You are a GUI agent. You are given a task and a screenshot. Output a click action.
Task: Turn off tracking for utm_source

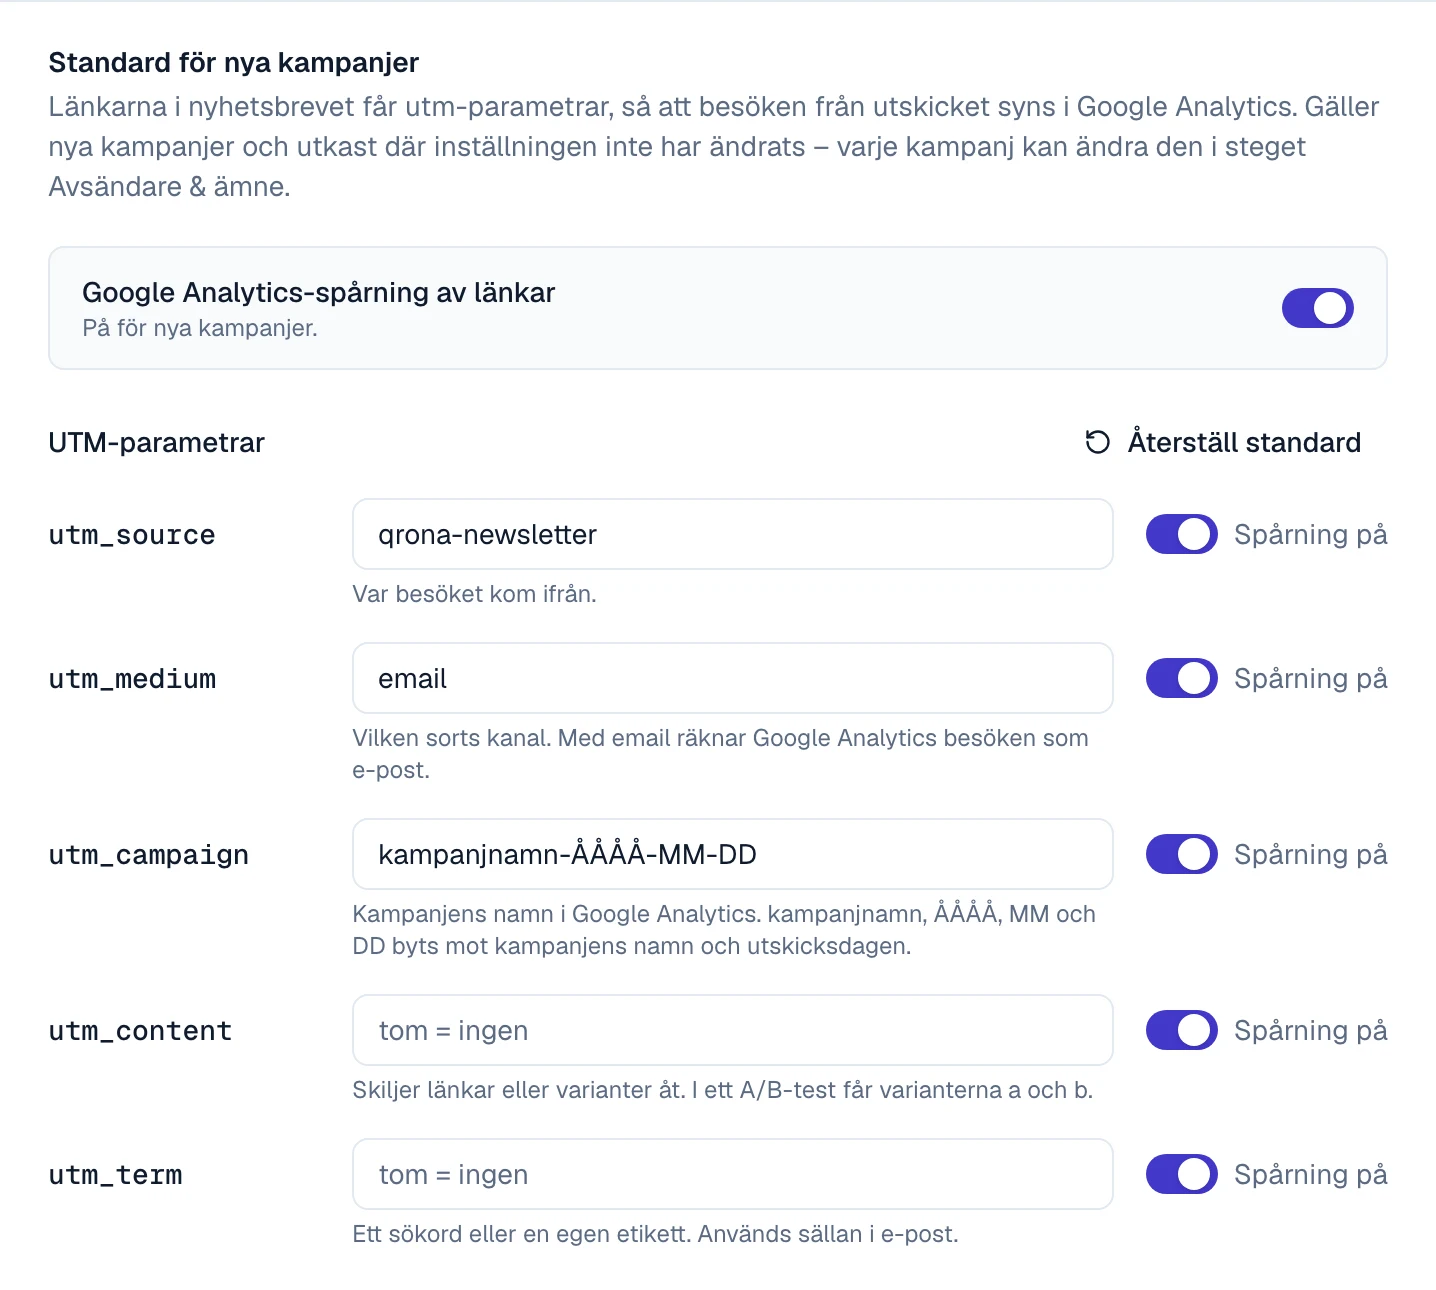click(x=1182, y=534)
